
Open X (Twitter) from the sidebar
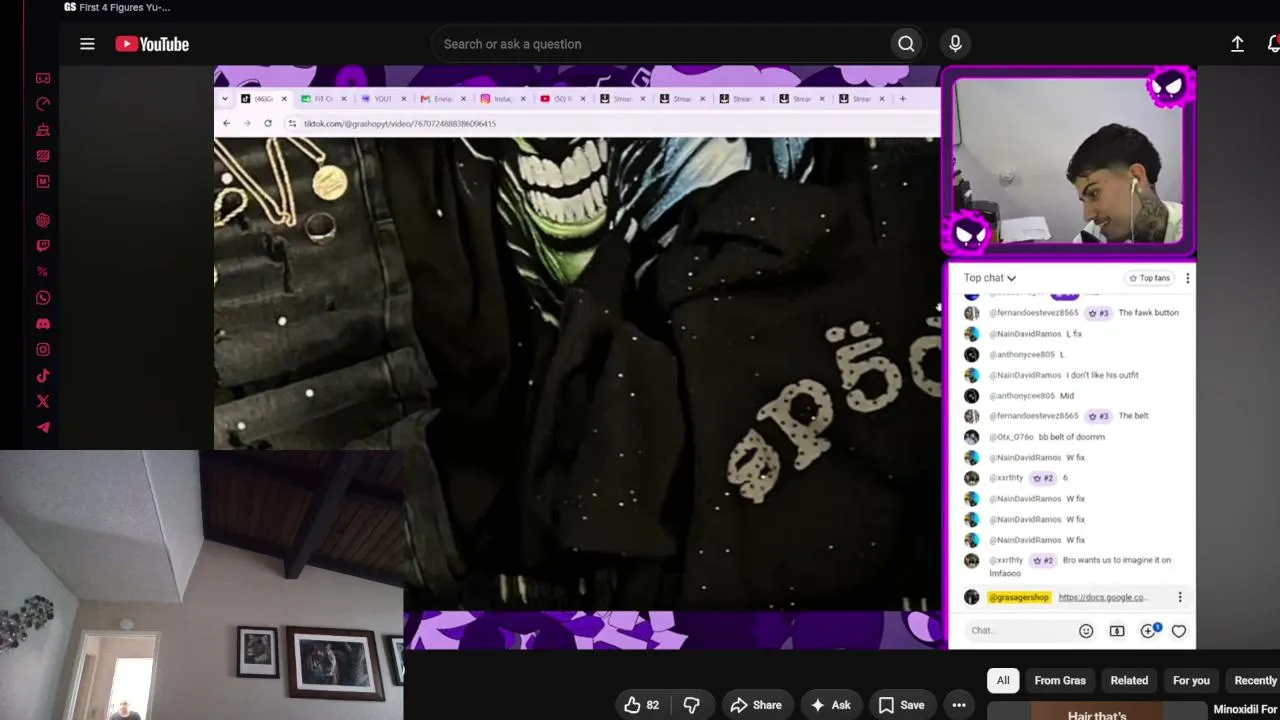point(43,402)
